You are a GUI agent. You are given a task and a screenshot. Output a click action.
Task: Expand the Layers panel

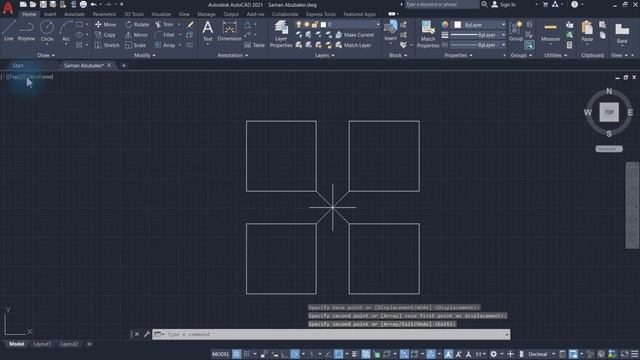(x=324, y=55)
